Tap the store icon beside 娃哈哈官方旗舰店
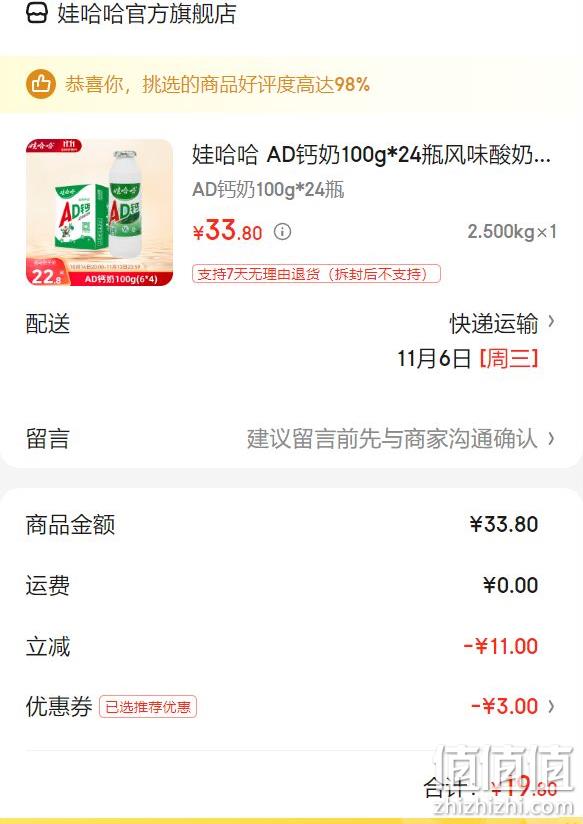This screenshot has height=824, width=583. pyautogui.click(x=37, y=13)
